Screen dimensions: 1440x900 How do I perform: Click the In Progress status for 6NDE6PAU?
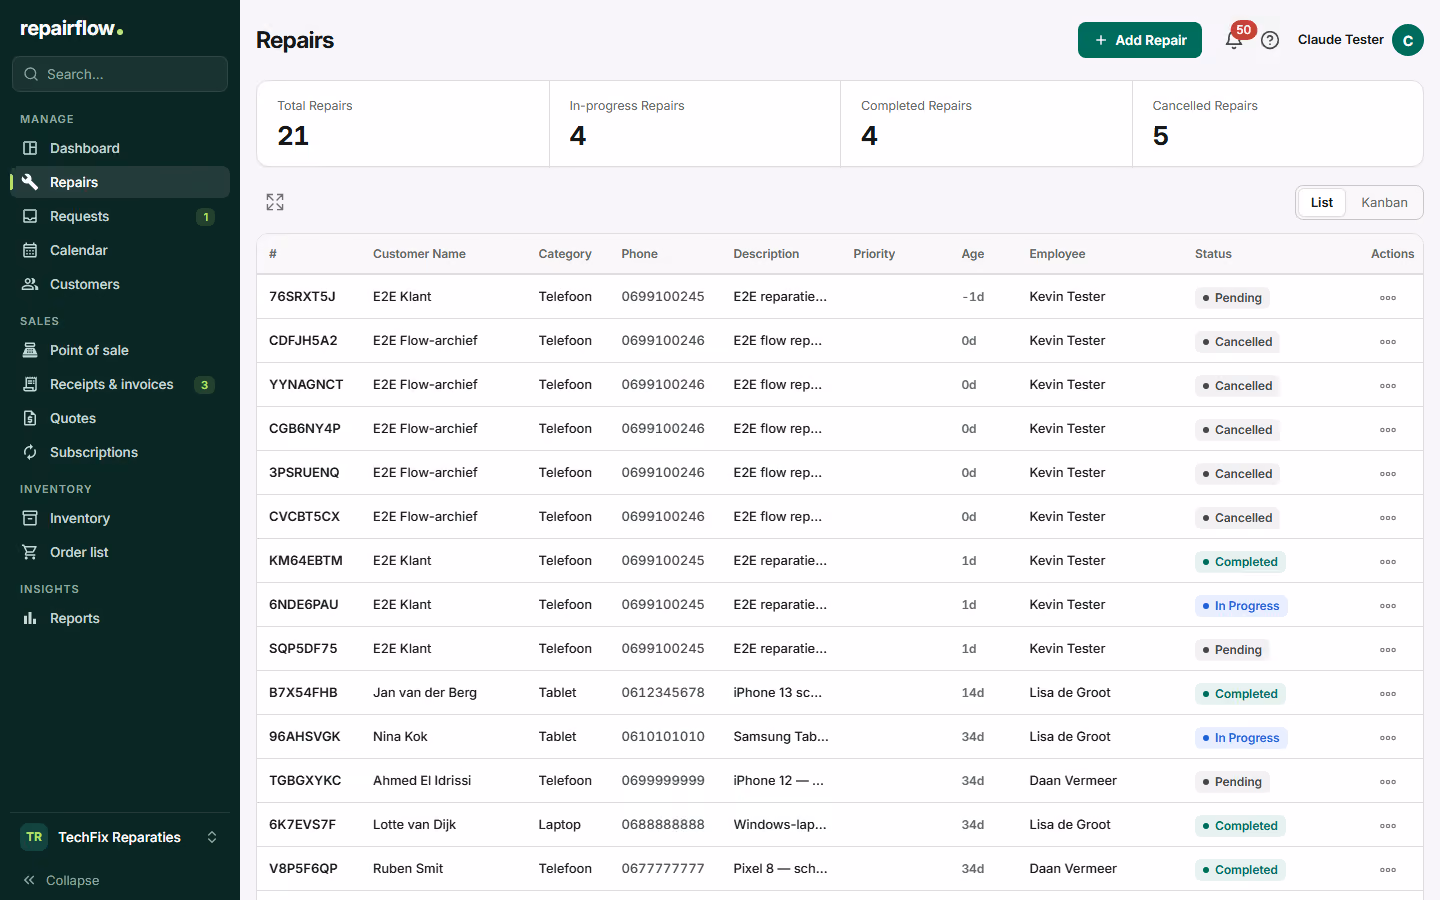pos(1241,606)
